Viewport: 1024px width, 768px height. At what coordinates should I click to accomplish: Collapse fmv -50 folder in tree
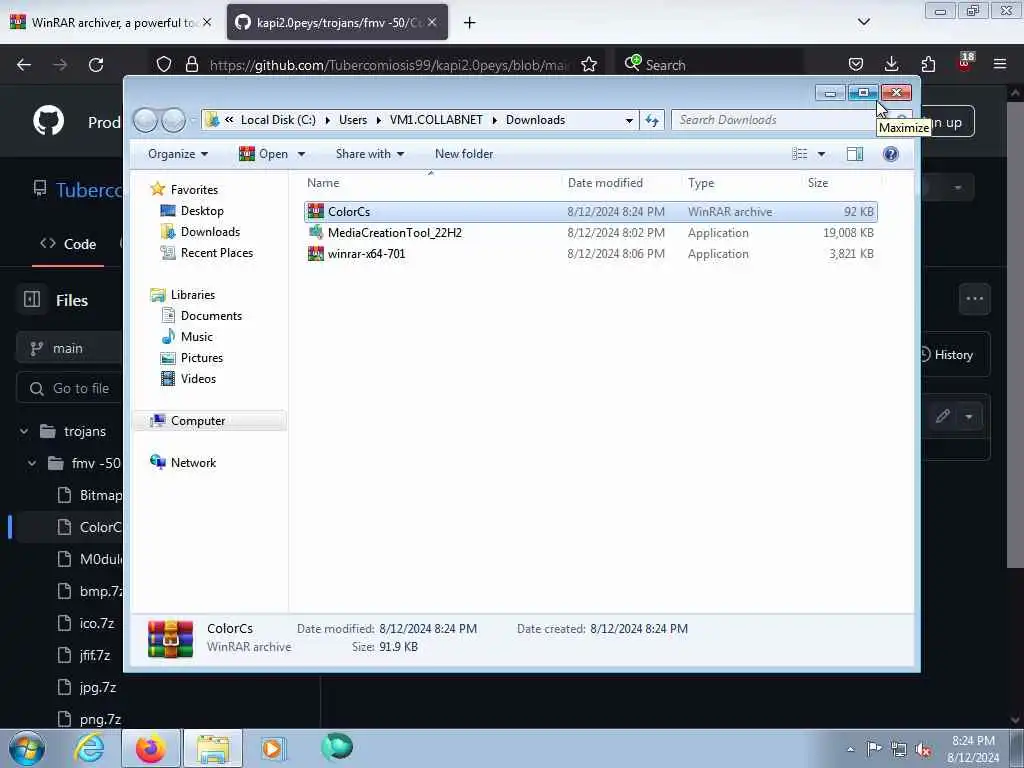[x=32, y=463]
